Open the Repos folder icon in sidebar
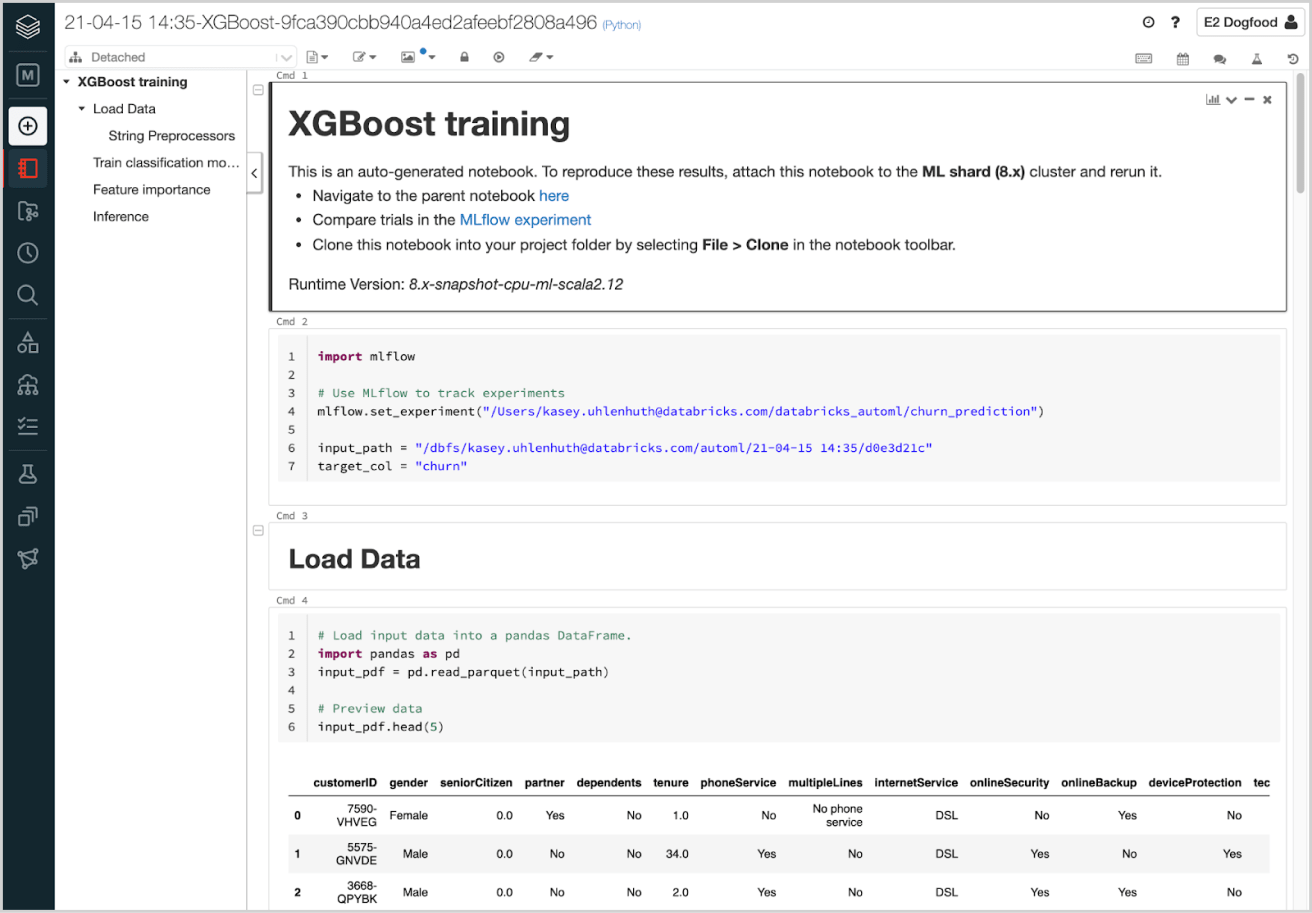This screenshot has width=1312, height=913. tap(28, 211)
